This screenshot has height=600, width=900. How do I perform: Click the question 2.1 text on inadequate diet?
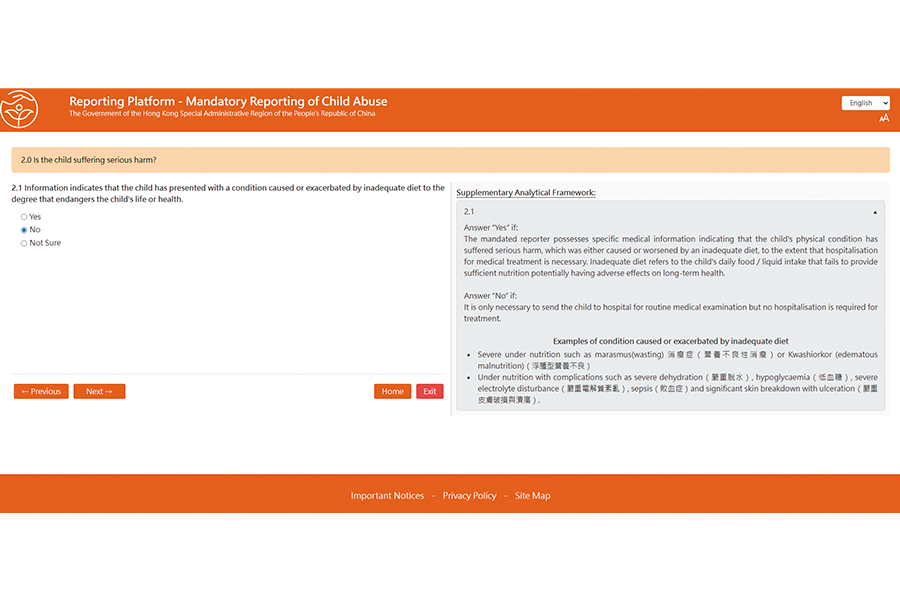[228, 193]
